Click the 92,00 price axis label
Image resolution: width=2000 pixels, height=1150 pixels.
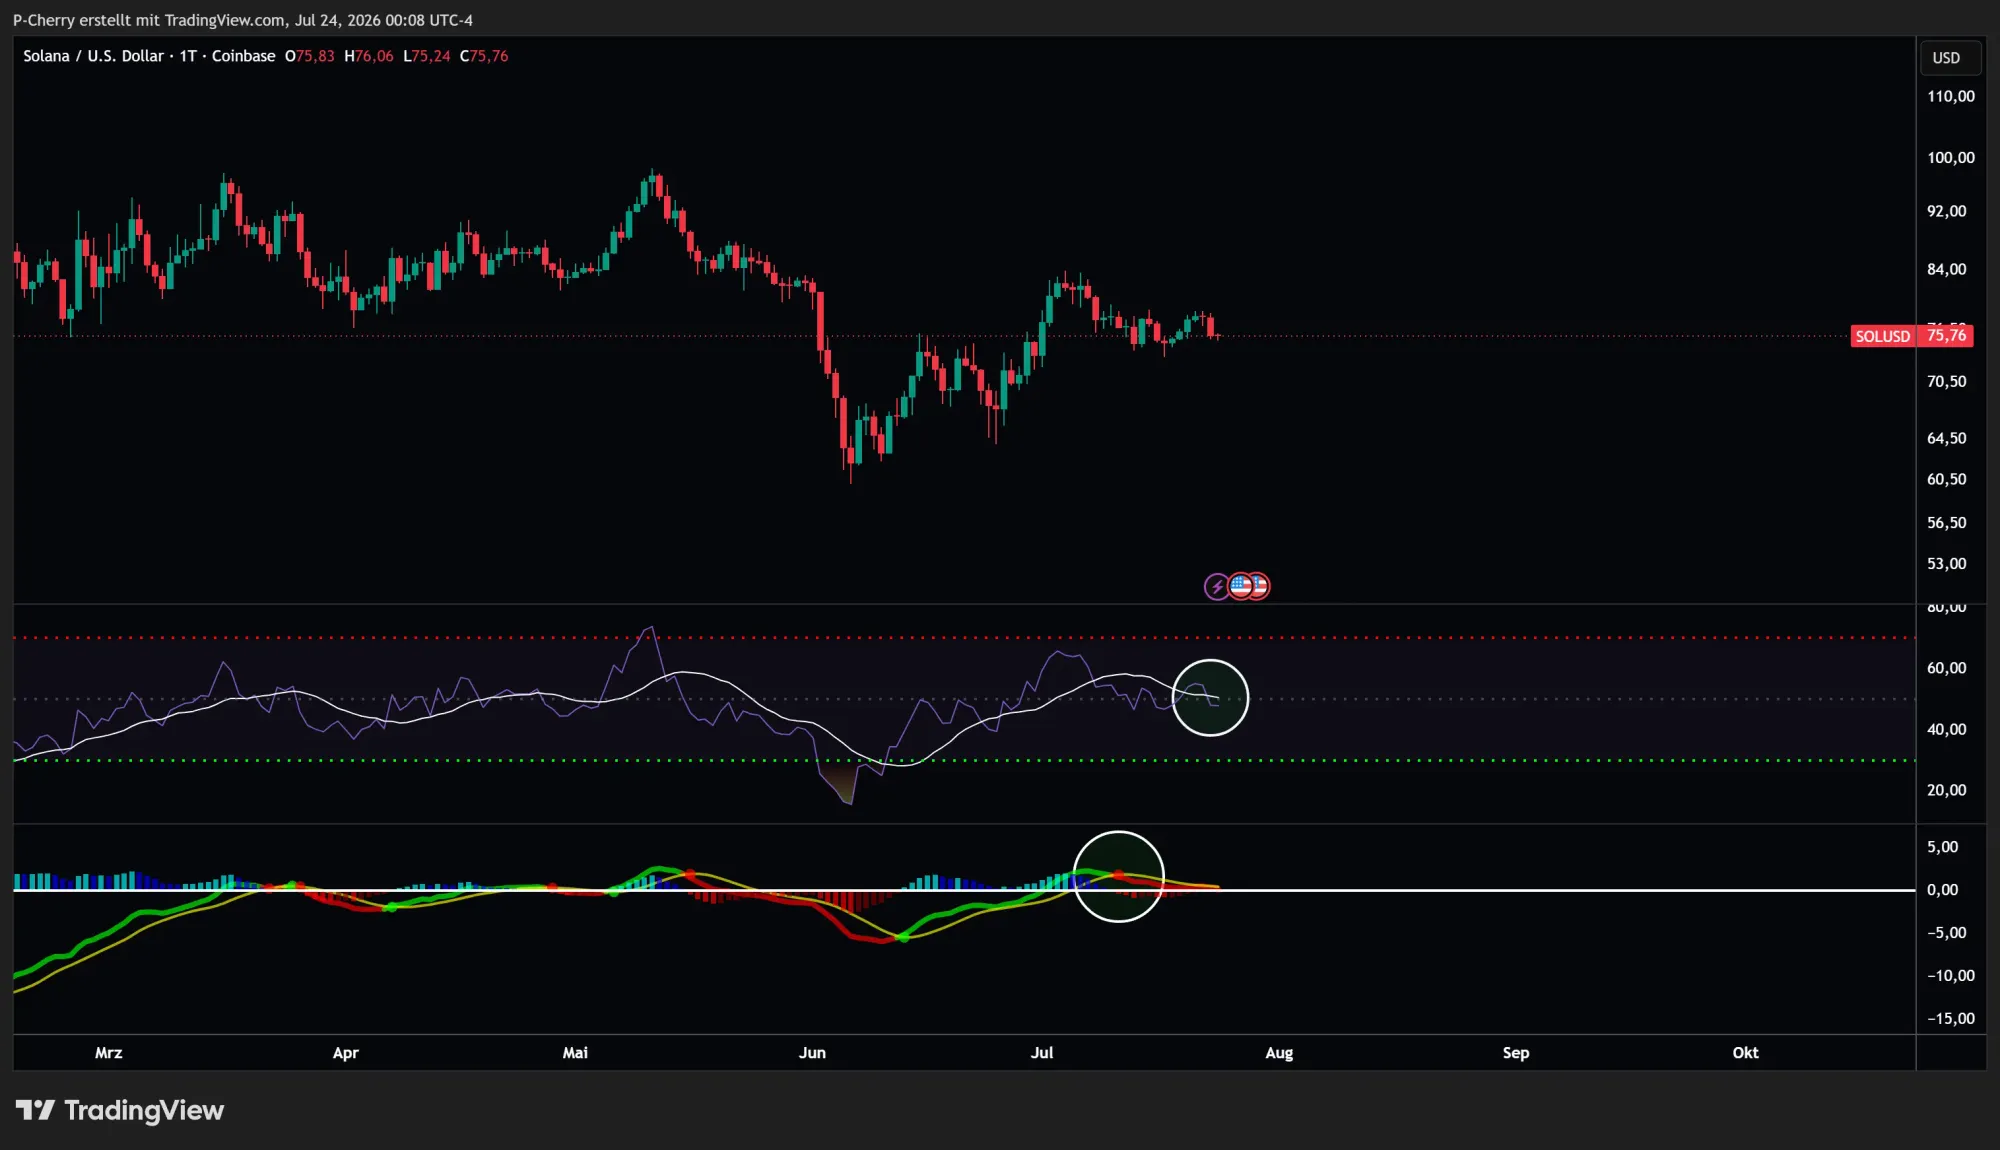[x=1946, y=211]
